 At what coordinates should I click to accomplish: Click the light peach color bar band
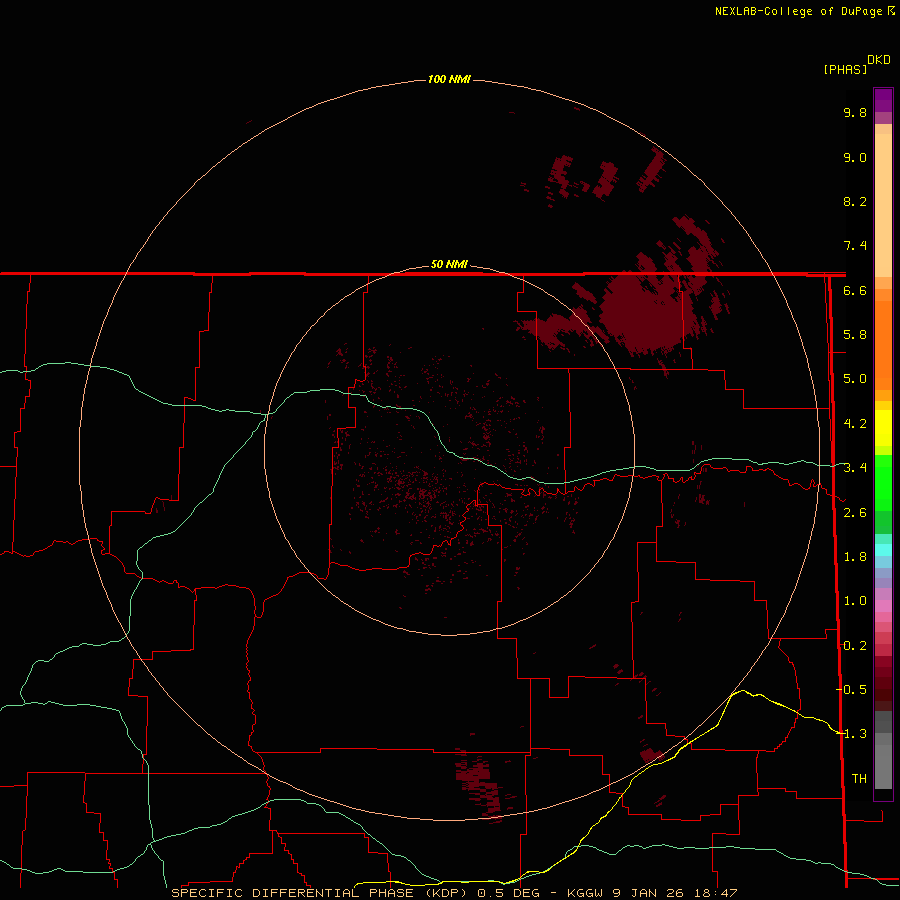[883, 205]
